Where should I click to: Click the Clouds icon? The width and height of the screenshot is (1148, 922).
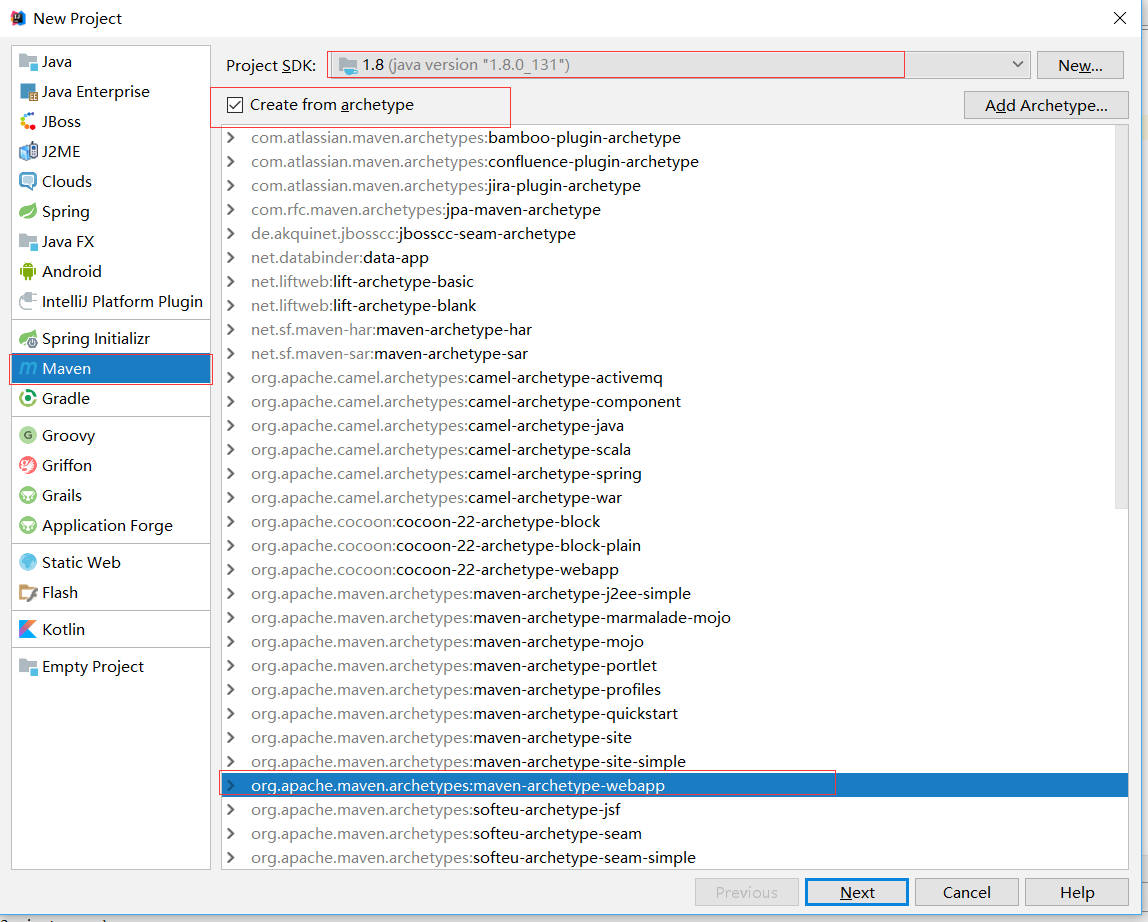point(28,182)
